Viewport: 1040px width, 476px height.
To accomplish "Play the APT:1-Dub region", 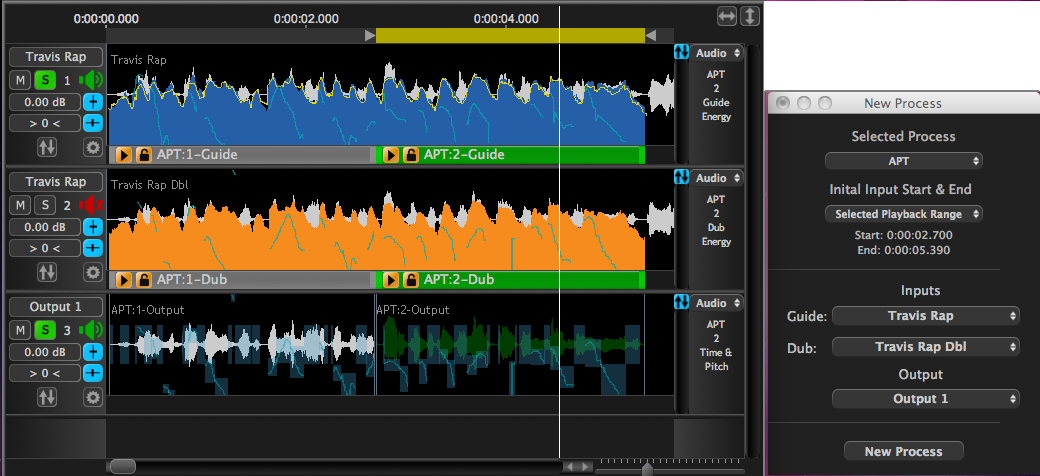I will click(x=125, y=280).
